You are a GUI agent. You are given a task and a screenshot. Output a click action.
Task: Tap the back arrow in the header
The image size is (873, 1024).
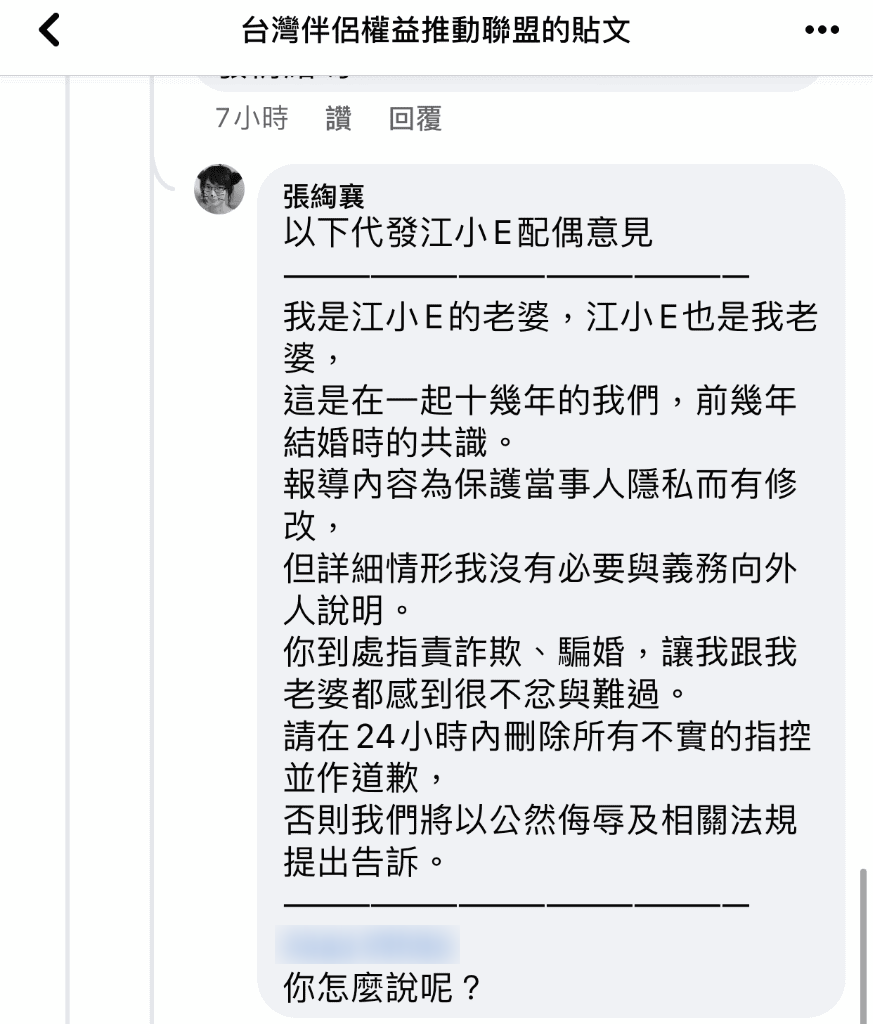[49, 31]
